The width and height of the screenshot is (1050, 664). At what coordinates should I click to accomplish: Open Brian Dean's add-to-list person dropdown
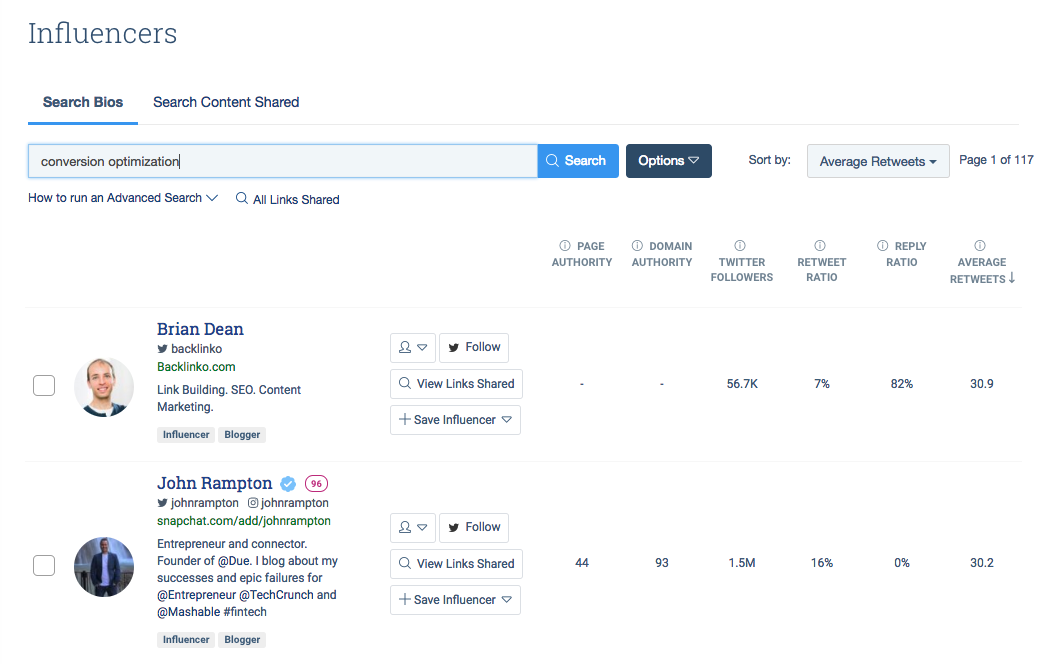click(413, 347)
